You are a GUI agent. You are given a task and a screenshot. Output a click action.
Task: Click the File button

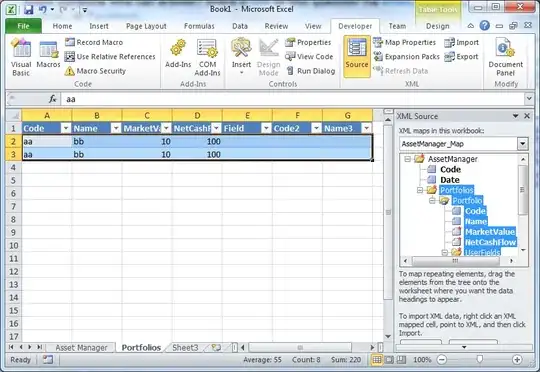click(23, 26)
